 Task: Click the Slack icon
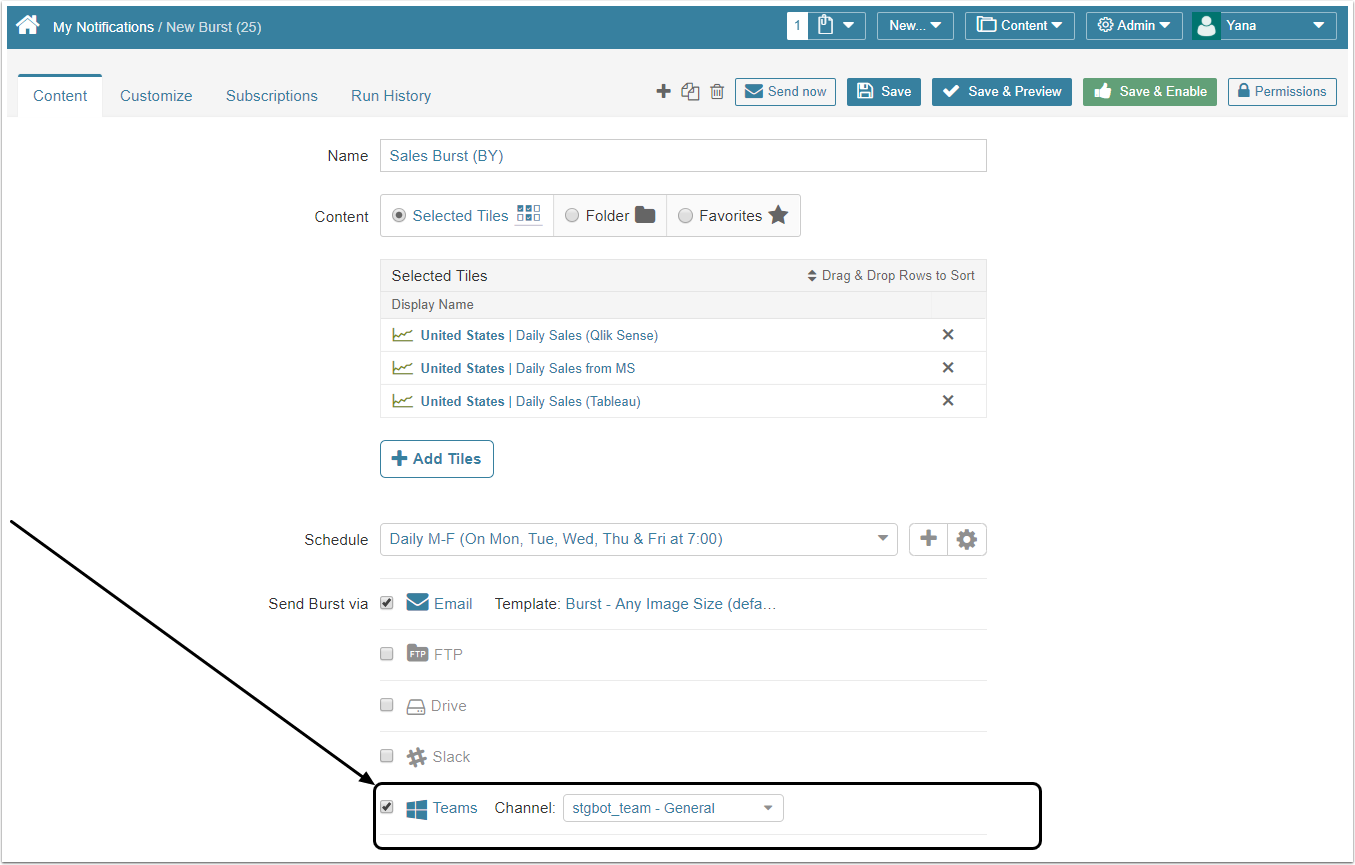point(416,757)
